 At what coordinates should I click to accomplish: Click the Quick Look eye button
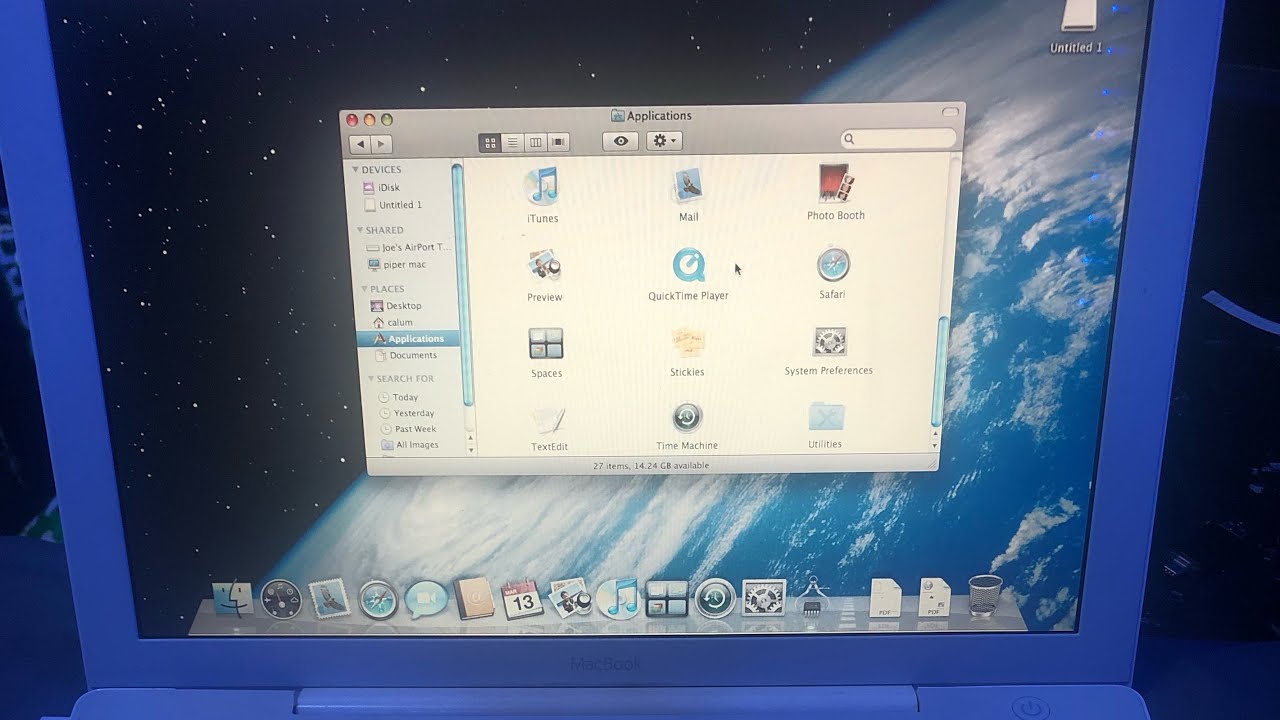(x=620, y=141)
